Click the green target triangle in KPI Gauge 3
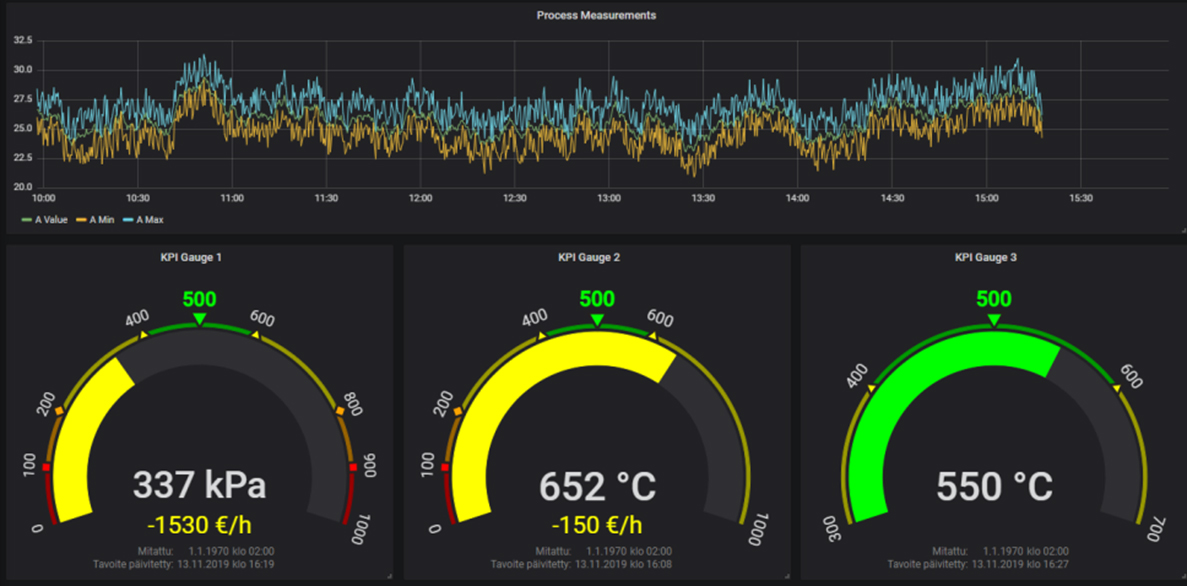Screen dimensions: 1187x586 tap(993, 319)
